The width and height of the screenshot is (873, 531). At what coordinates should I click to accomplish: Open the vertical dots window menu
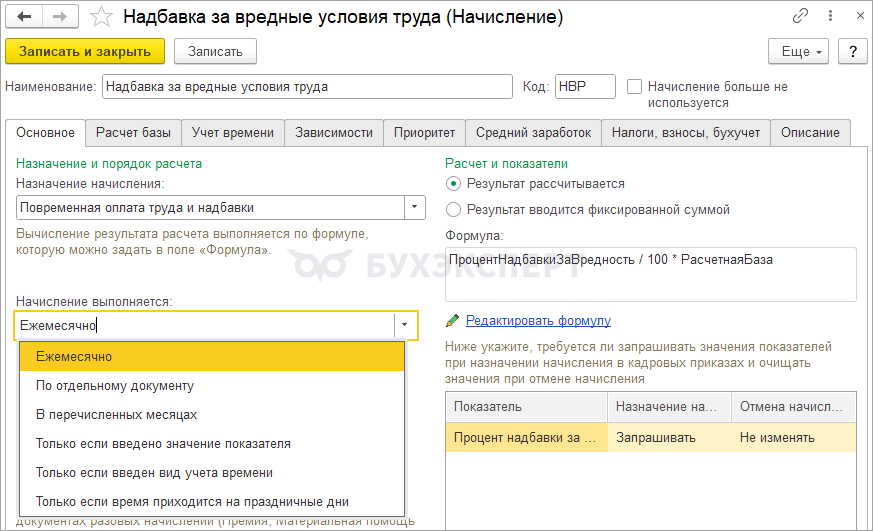tap(827, 17)
